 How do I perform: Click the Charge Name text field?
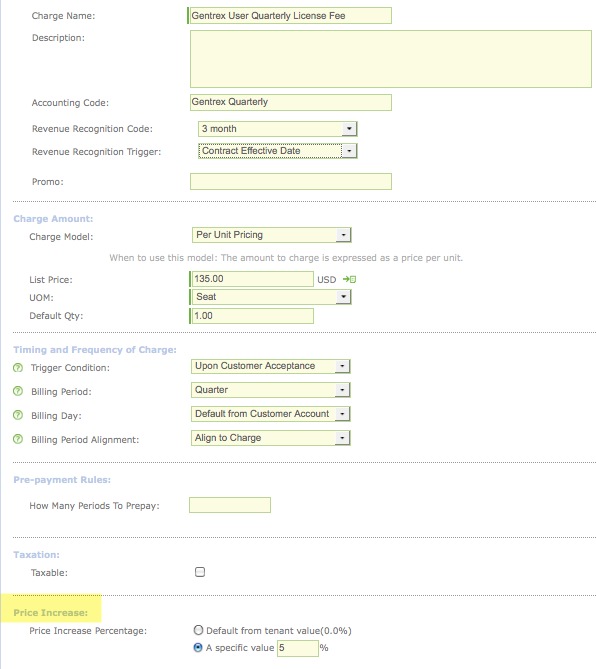pyautogui.click(x=291, y=16)
